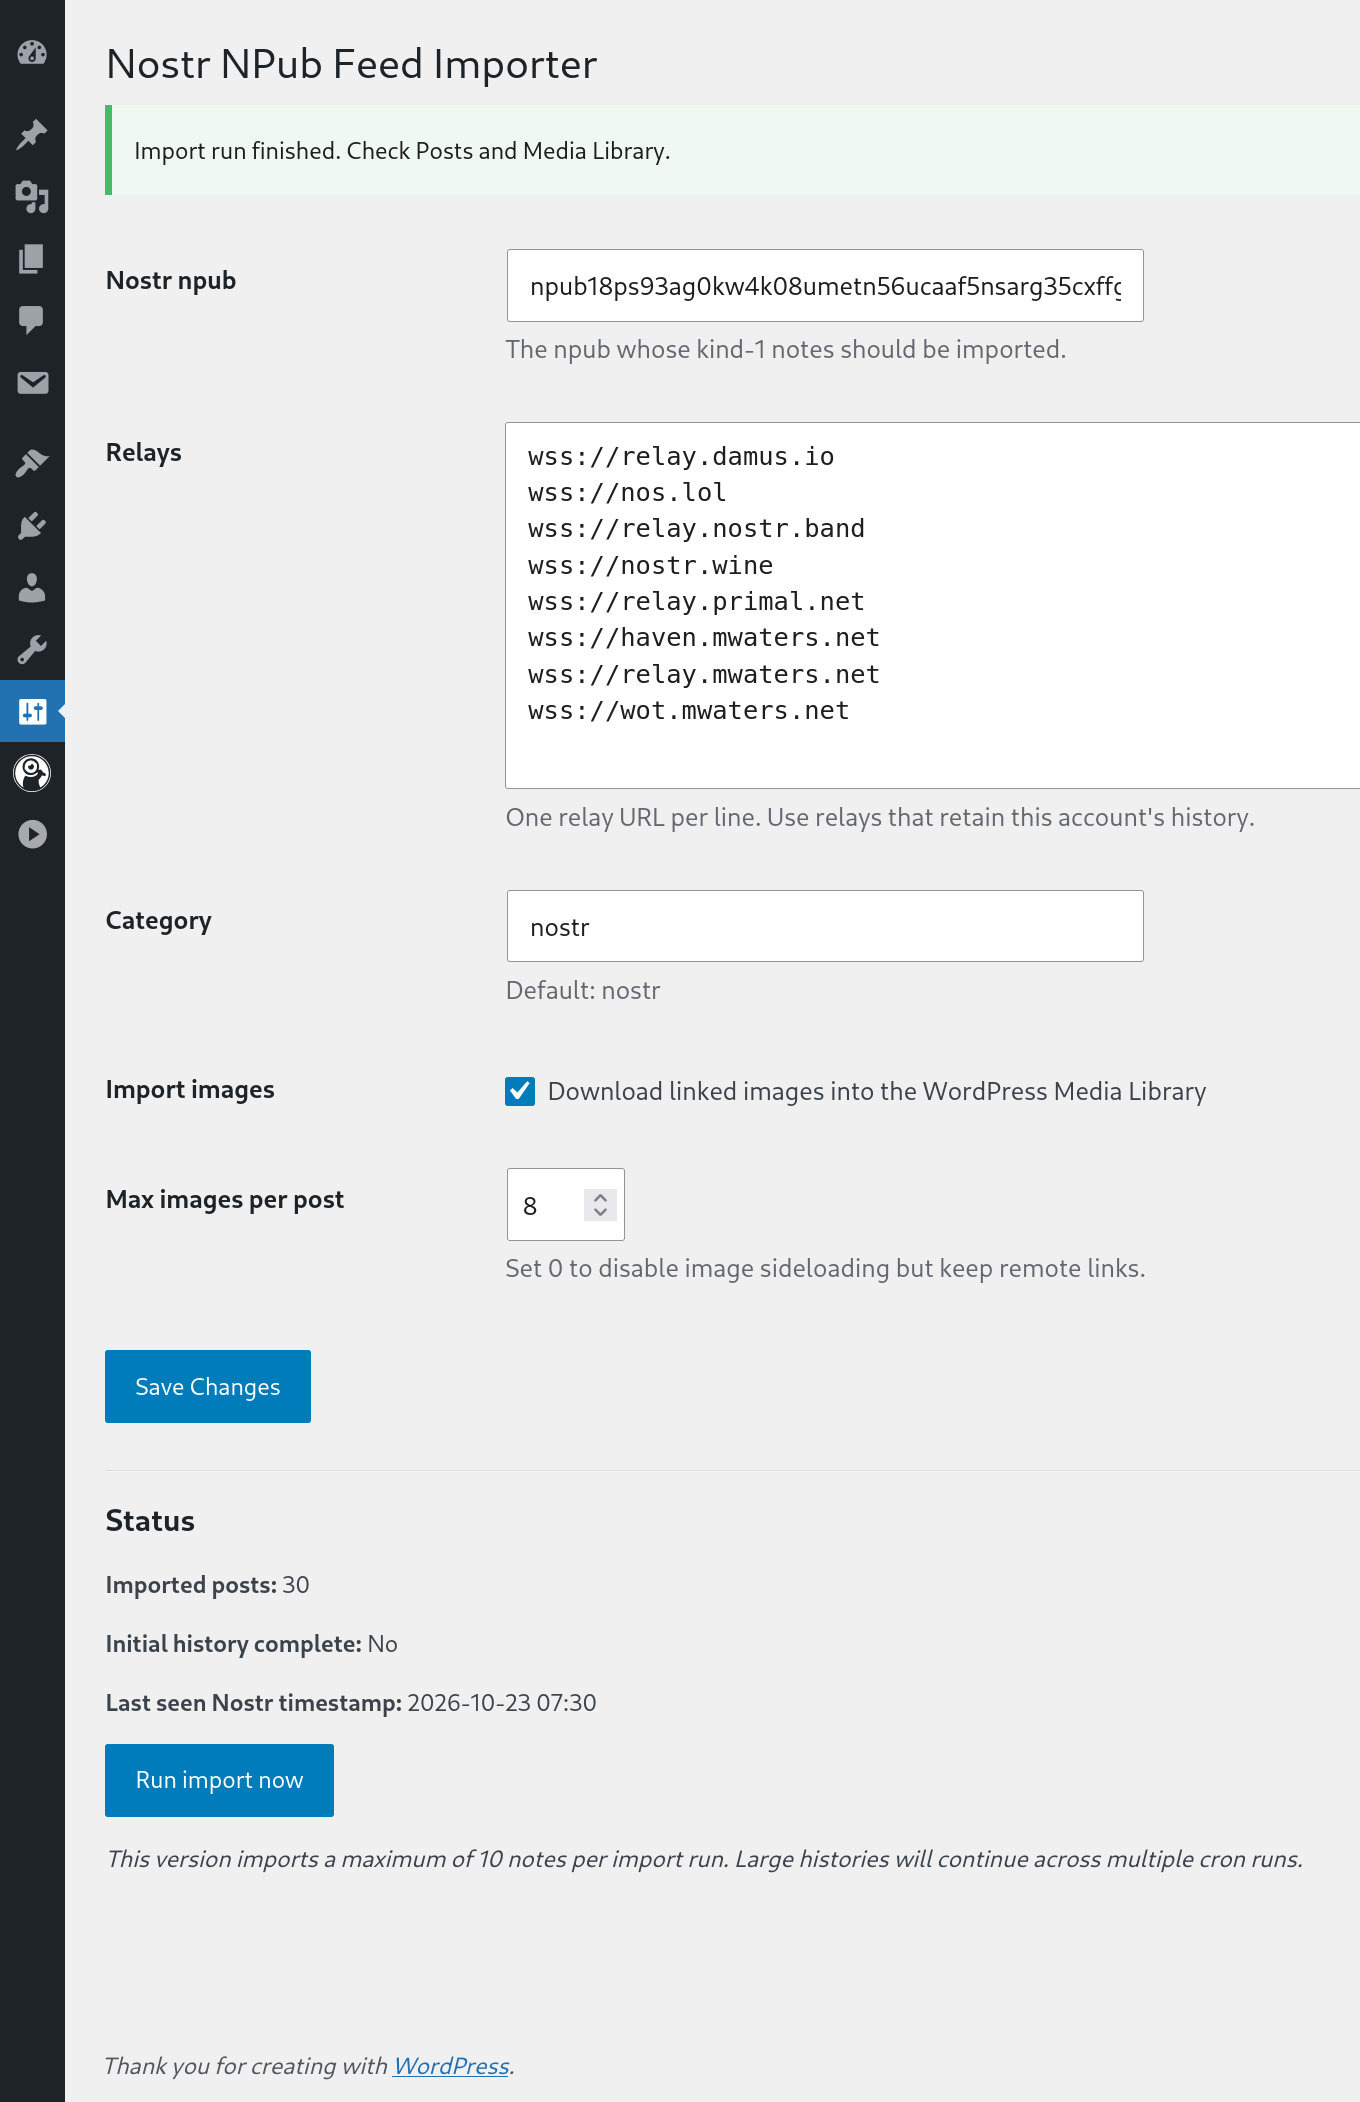Click the 'Default: nostr' help text
The width and height of the screenshot is (1360, 2102).
click(583, 990)
